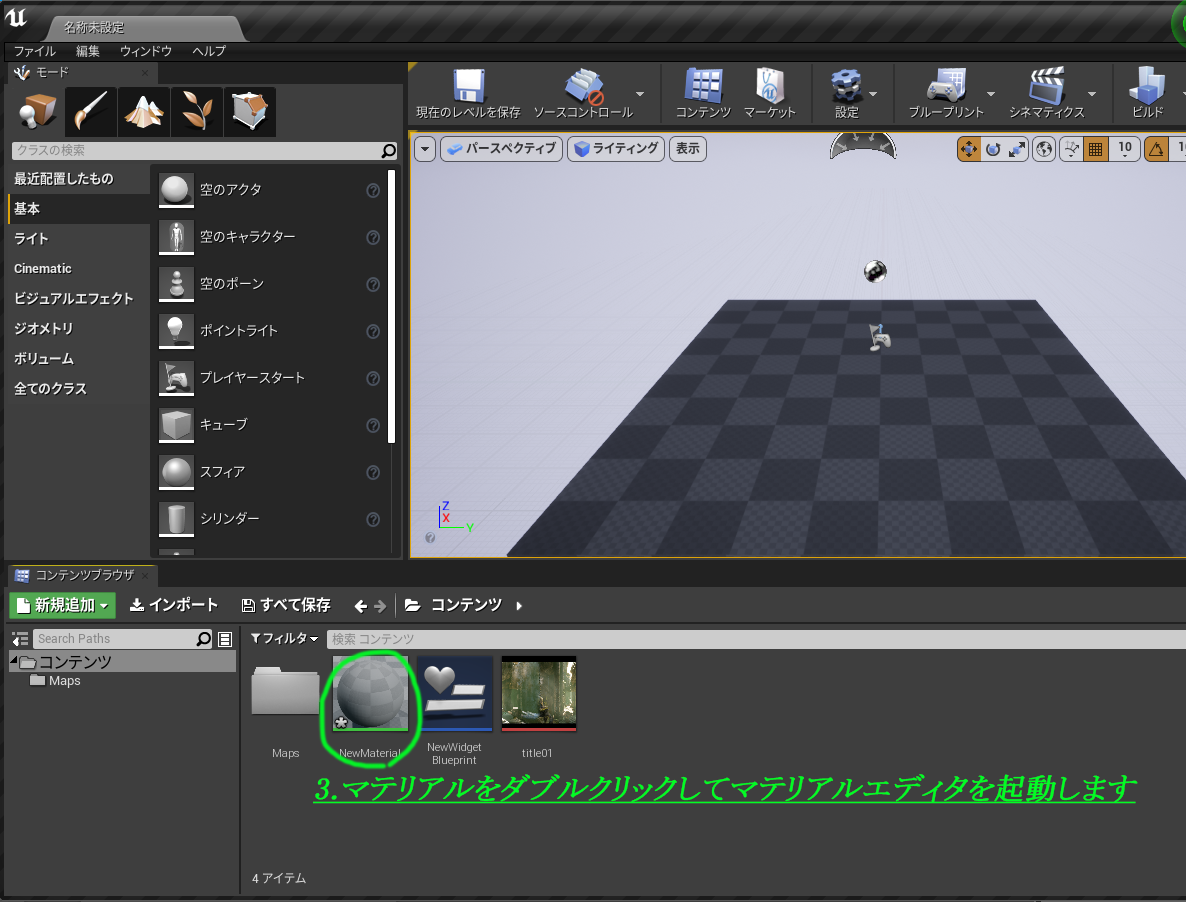Select the NewWidgetBlueprint asset thumbnail
Screen dimensions: 1186x902
coord(455,693)
